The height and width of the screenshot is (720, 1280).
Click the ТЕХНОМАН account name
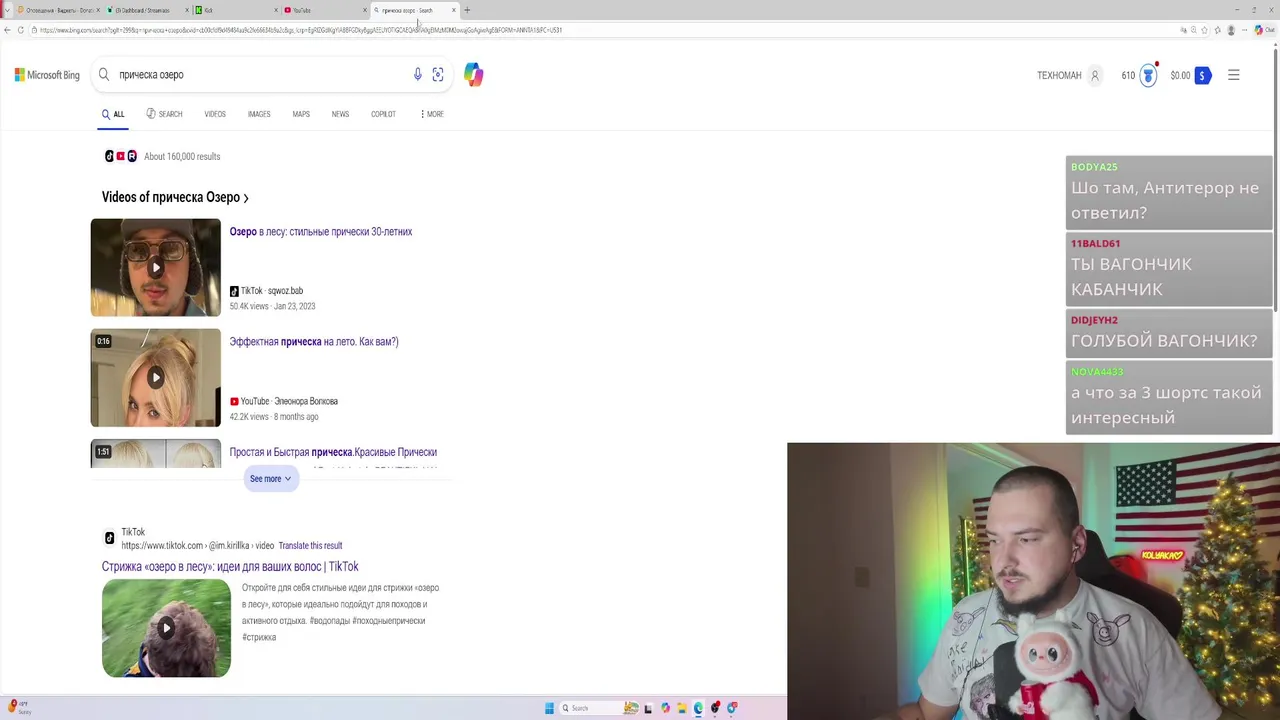(x=1059, y=75)
